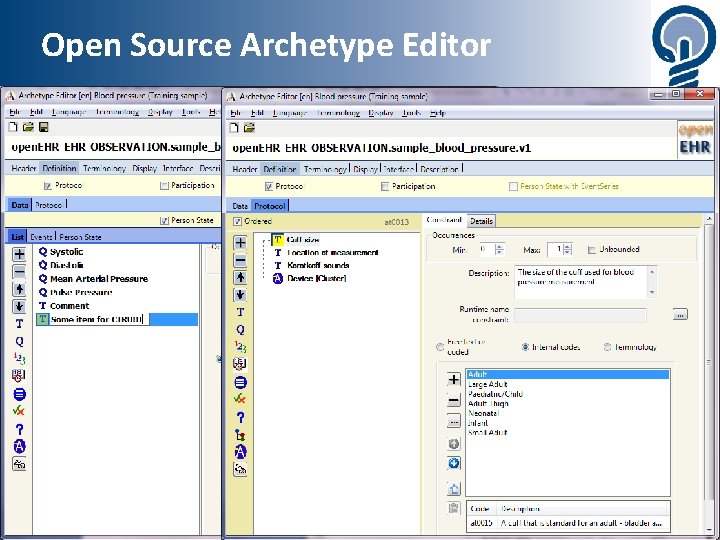Screen dimensions: 720x540
Task: Select Free text or coded radio button
Action: 440,347
